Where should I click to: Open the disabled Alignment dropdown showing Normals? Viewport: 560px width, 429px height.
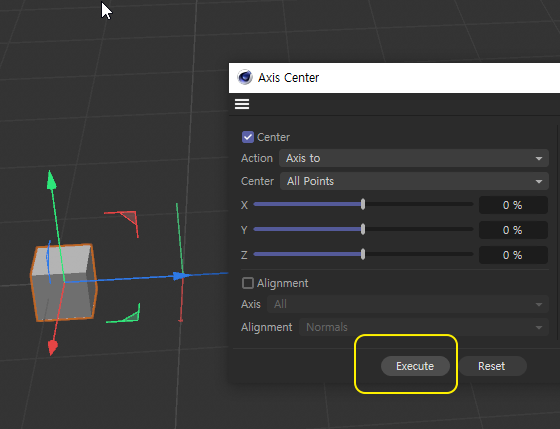[424, 327]
